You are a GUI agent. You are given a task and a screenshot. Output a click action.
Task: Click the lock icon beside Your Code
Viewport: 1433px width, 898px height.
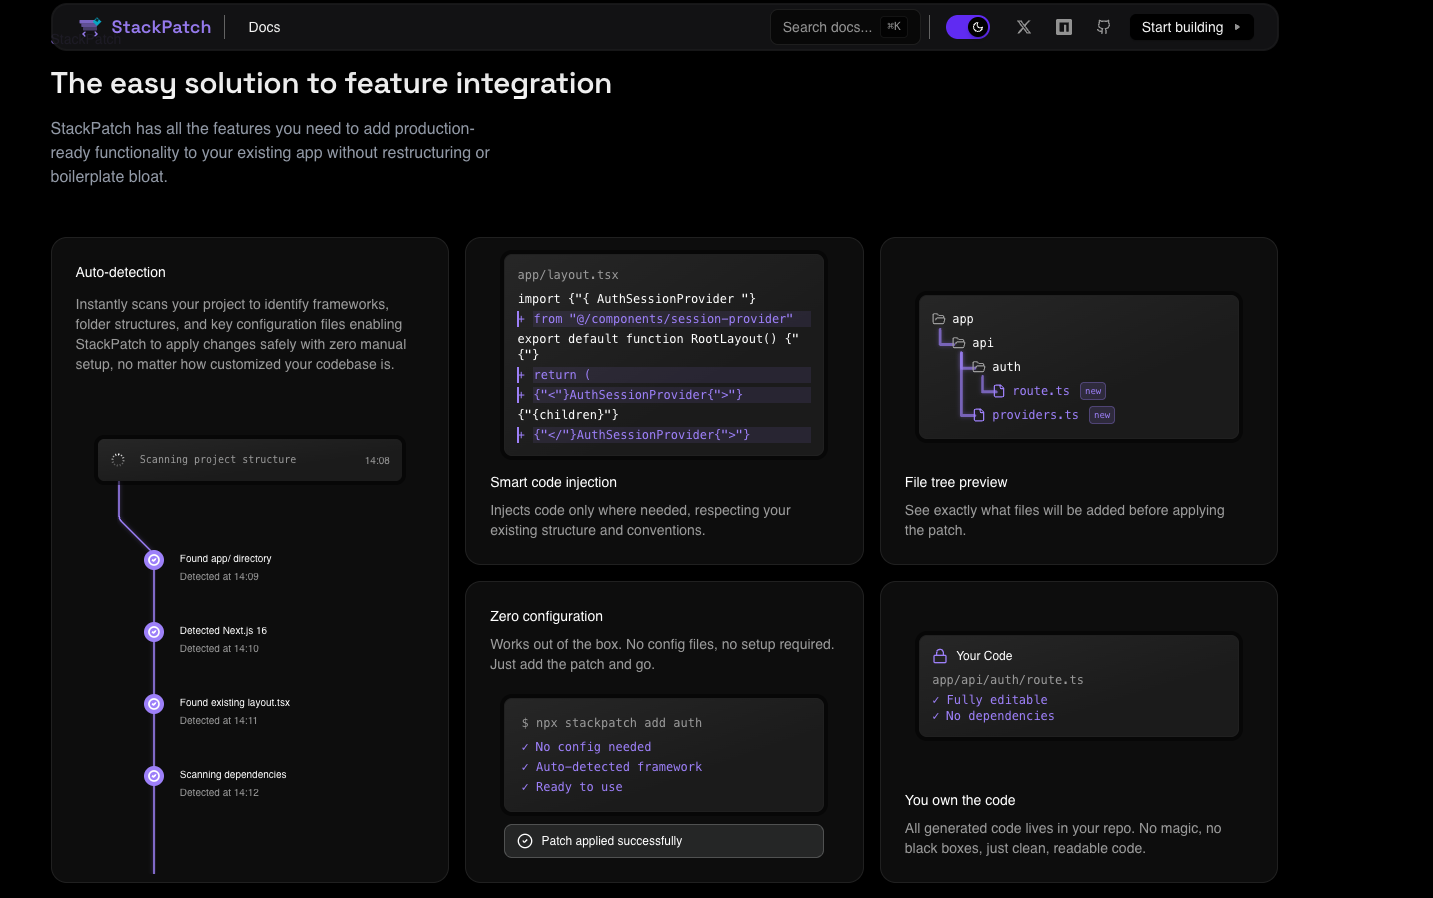(x=939, y=655)
